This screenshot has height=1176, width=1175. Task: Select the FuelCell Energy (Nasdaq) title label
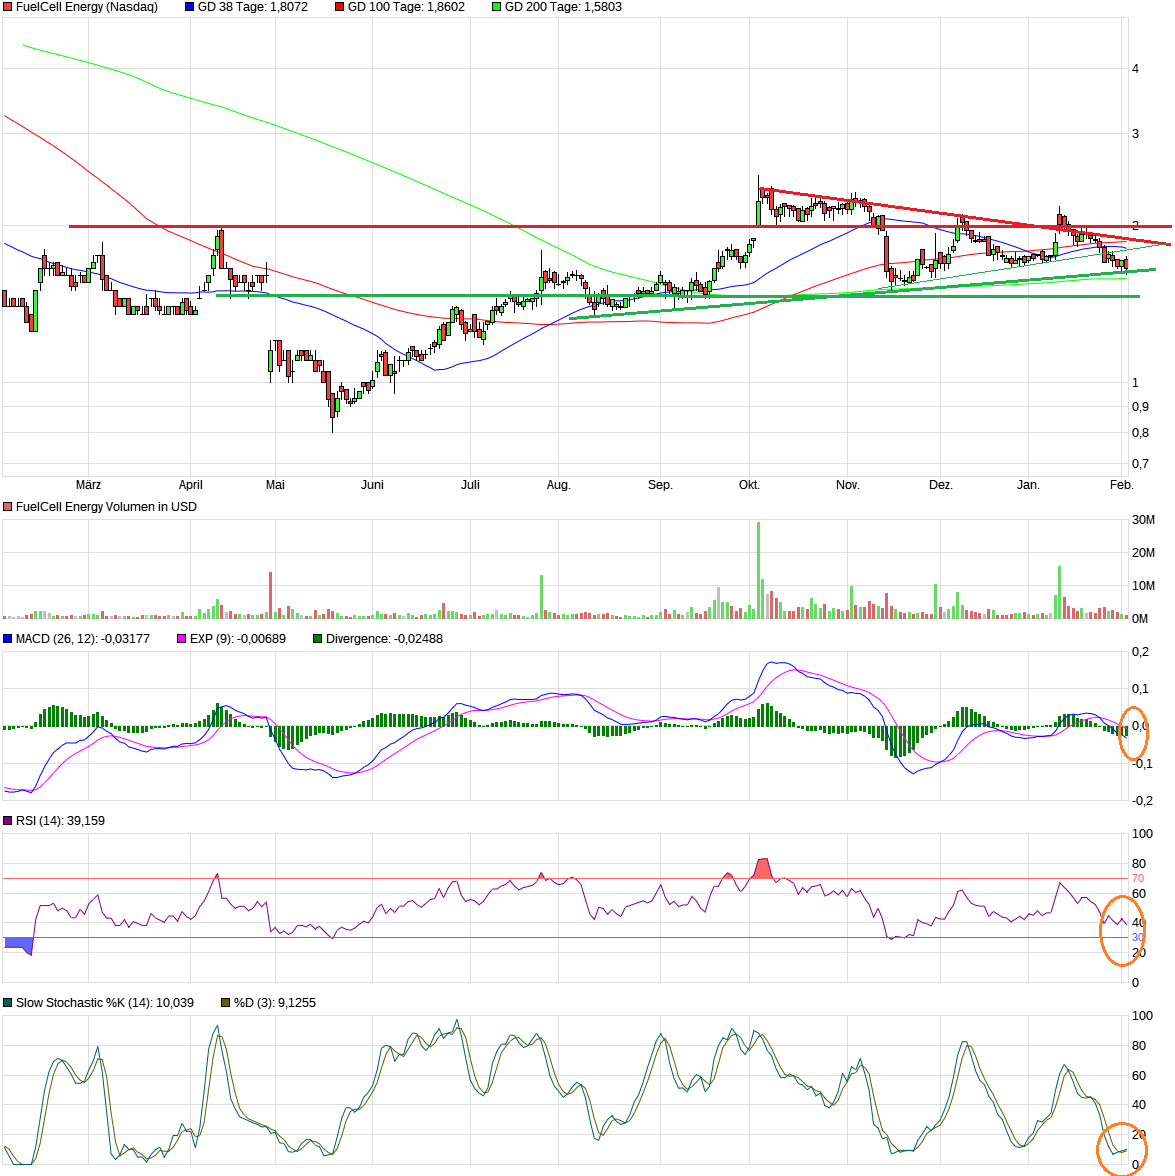(86, 7)
